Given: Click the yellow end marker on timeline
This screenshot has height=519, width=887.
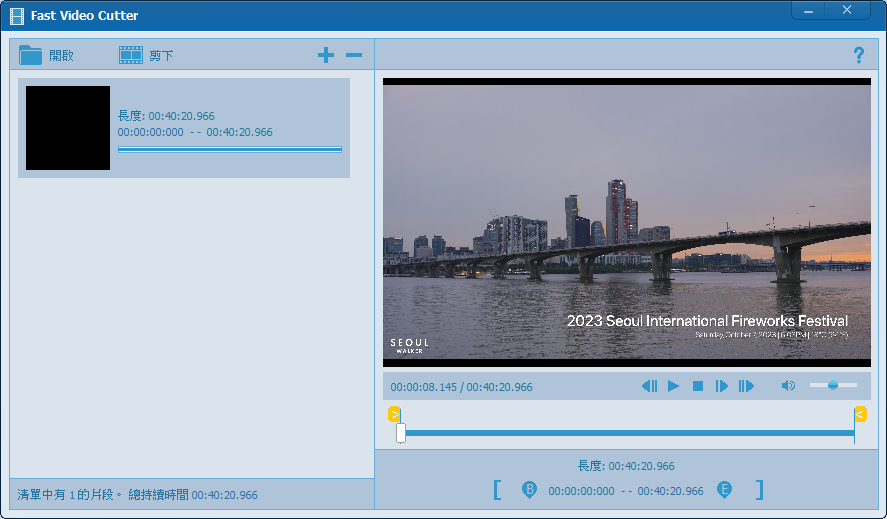Looking at the screenshot, I should tap(860, 414).
